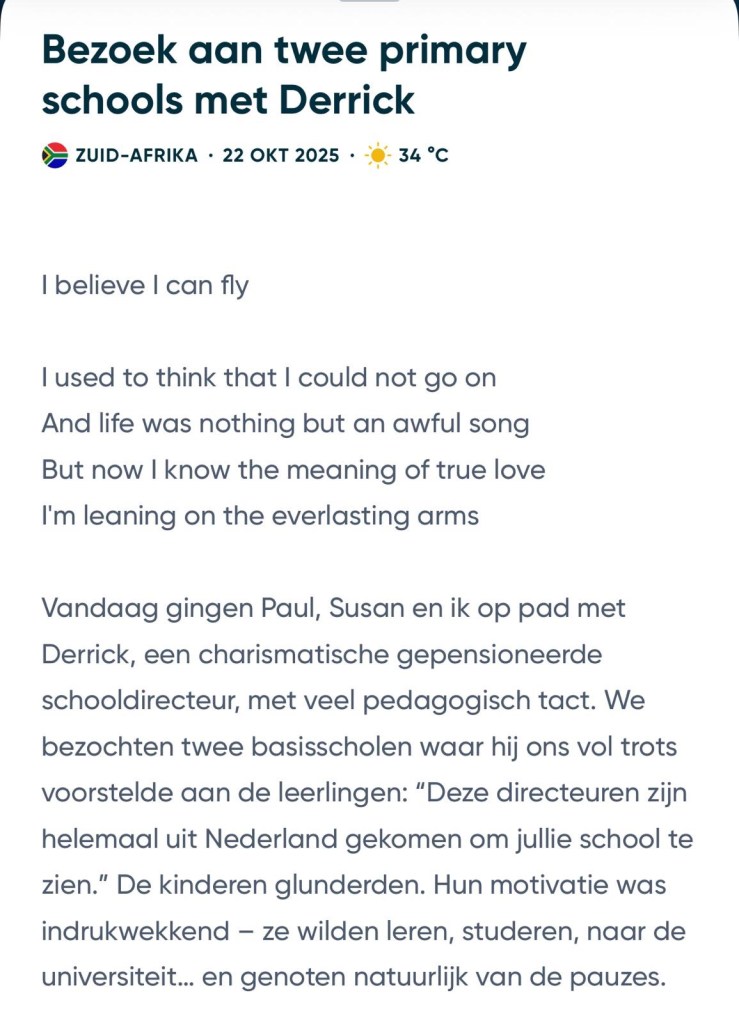Click the date 22 OKT 2025
739x1023 pixels.
(281, 156)
